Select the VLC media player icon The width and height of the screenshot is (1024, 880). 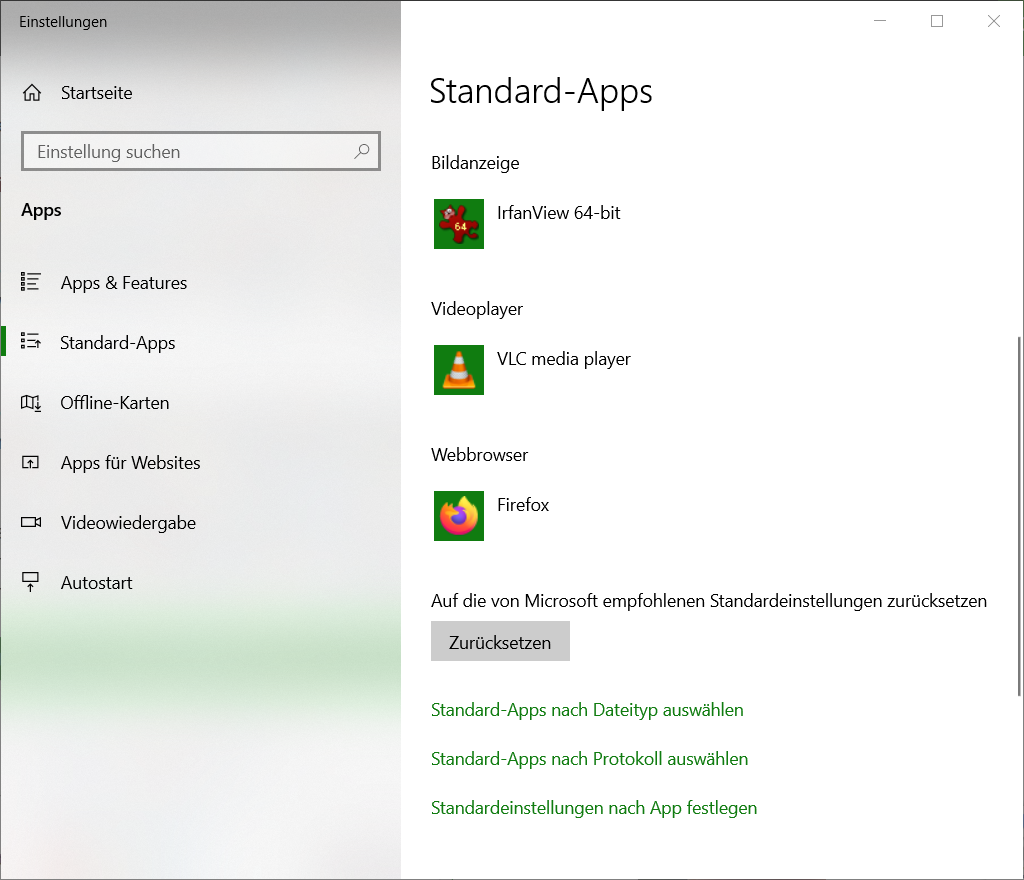pyautogui.click(x=458, y=370)
